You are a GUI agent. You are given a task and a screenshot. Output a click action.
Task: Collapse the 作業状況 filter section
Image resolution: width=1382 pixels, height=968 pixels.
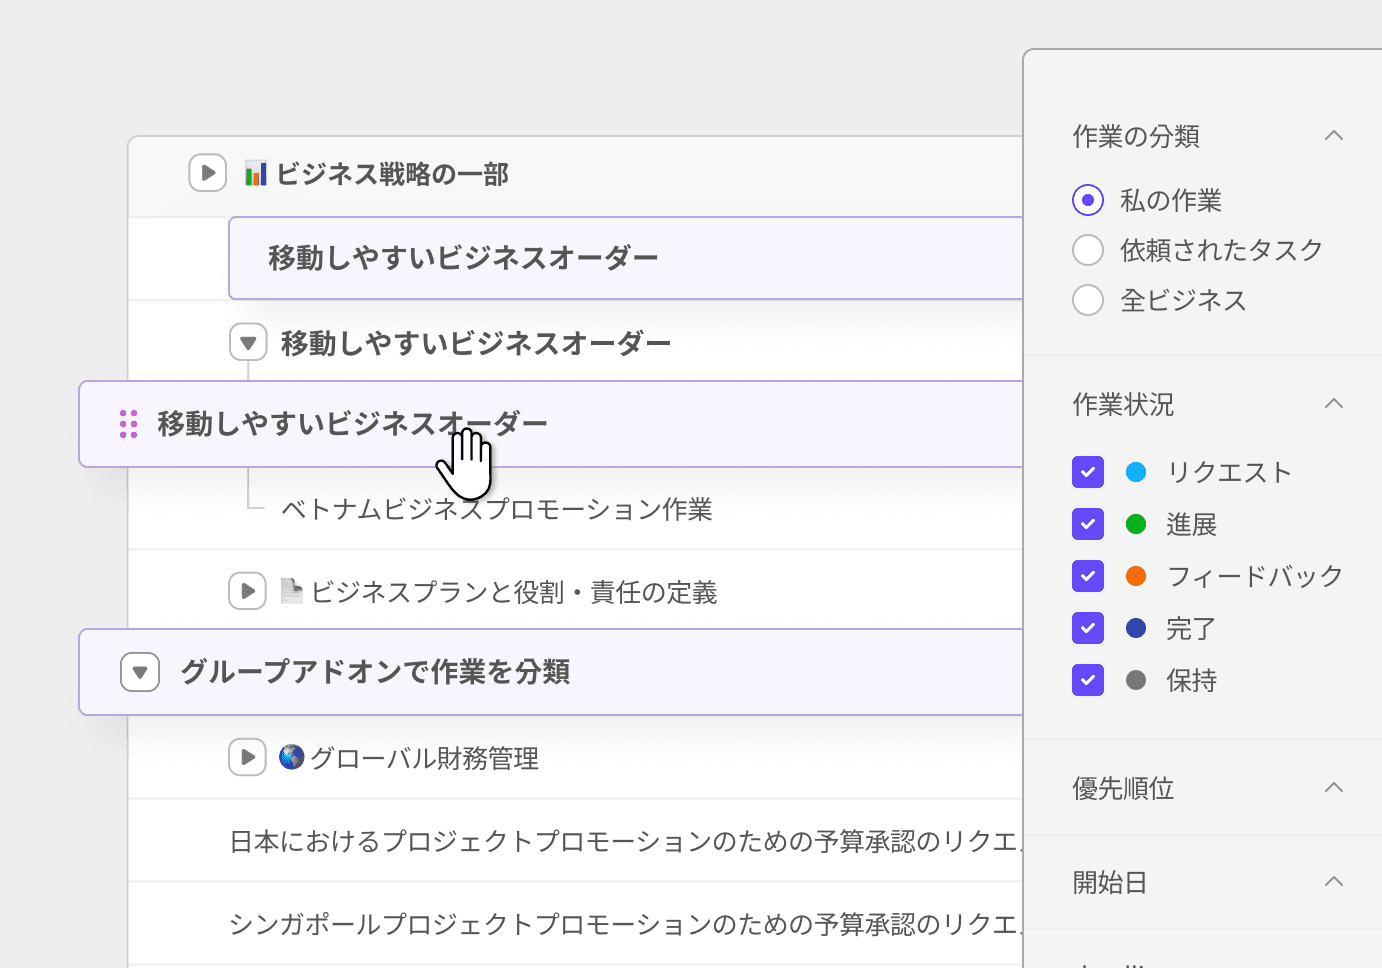click(1333, 404)
